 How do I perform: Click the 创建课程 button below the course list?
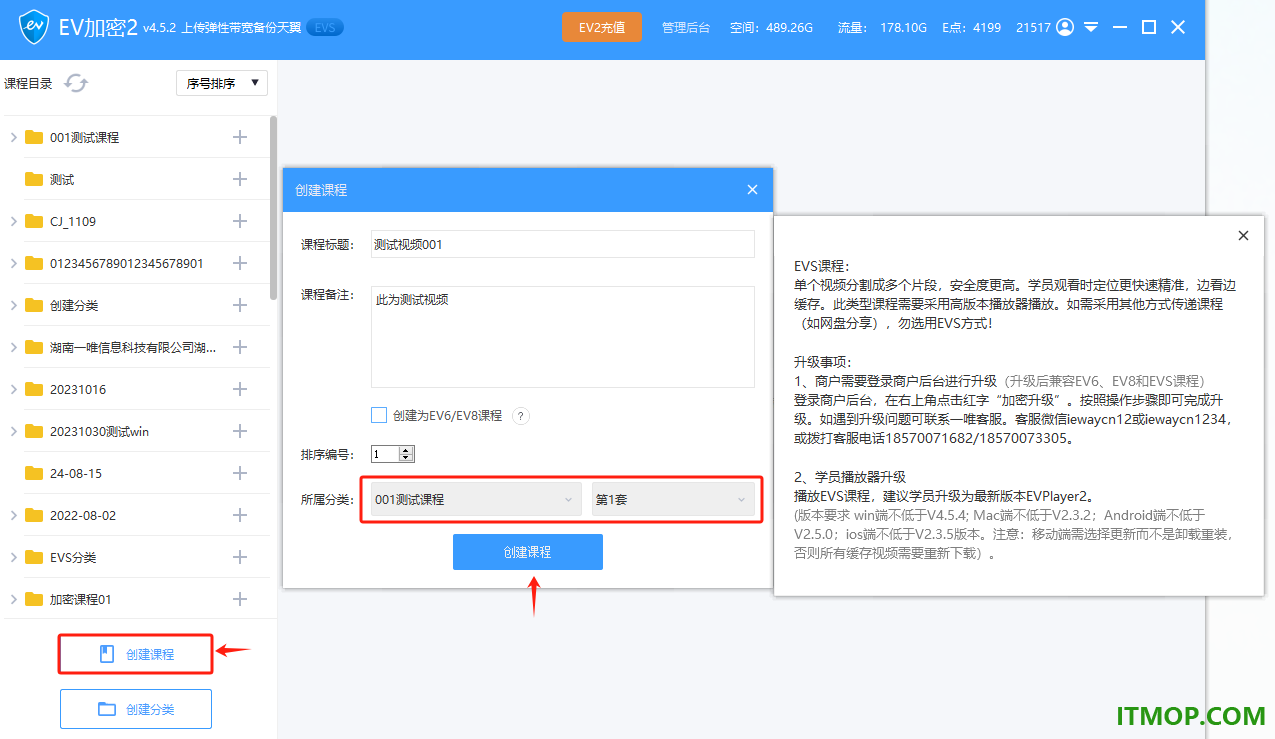pos(136,654)
